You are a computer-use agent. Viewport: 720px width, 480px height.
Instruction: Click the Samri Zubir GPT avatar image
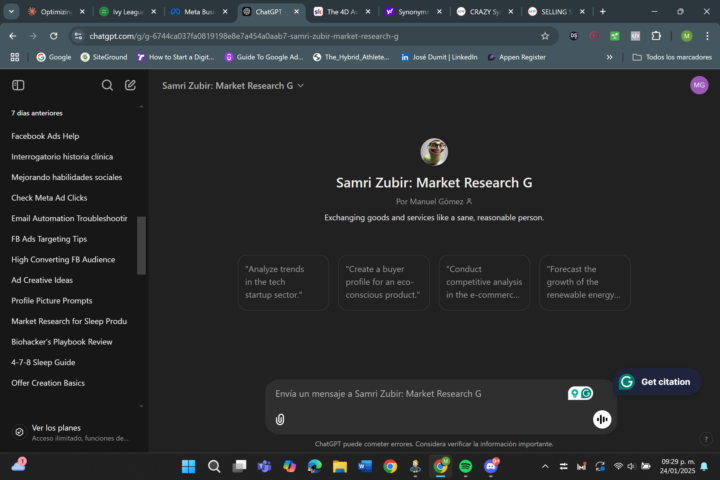coord(434,152)
